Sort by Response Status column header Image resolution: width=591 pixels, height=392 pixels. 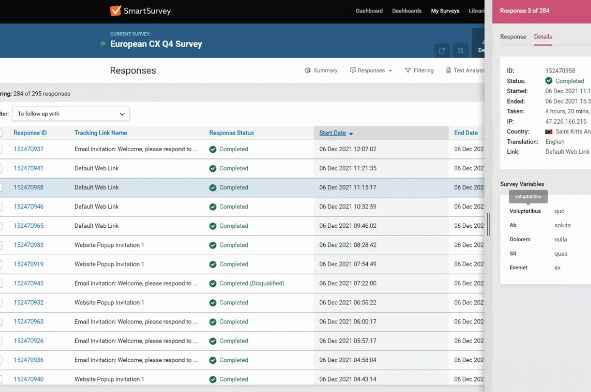pos(231,133)
